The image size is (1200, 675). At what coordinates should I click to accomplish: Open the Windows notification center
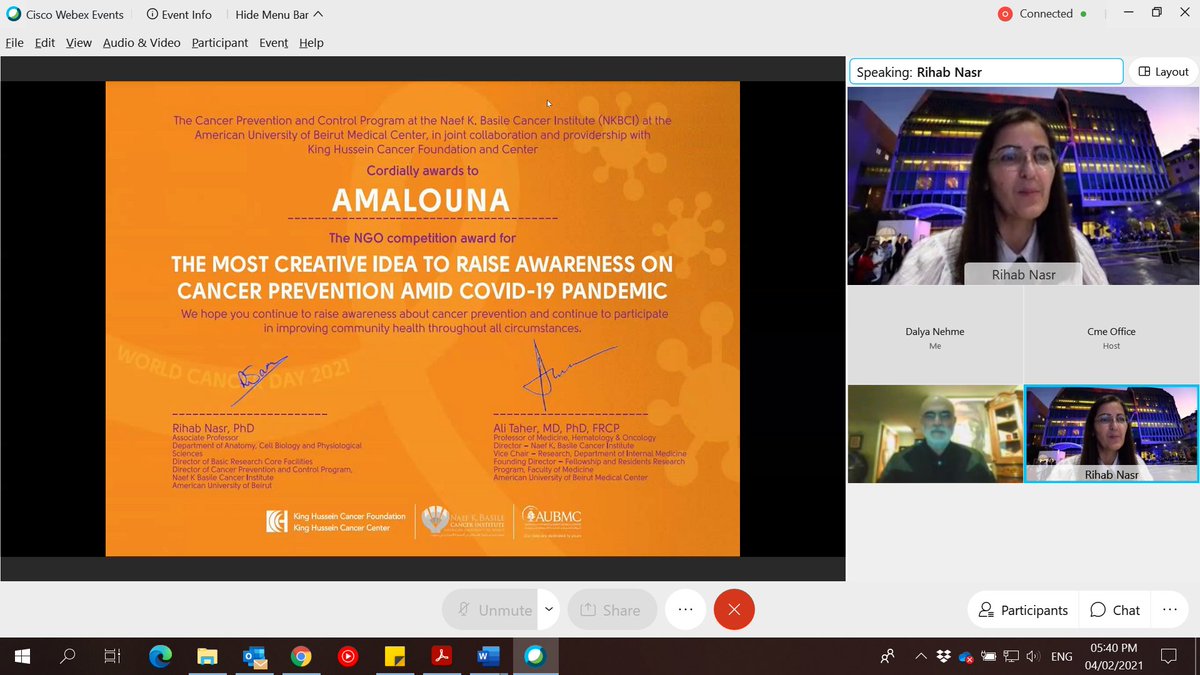(1168, 657)
